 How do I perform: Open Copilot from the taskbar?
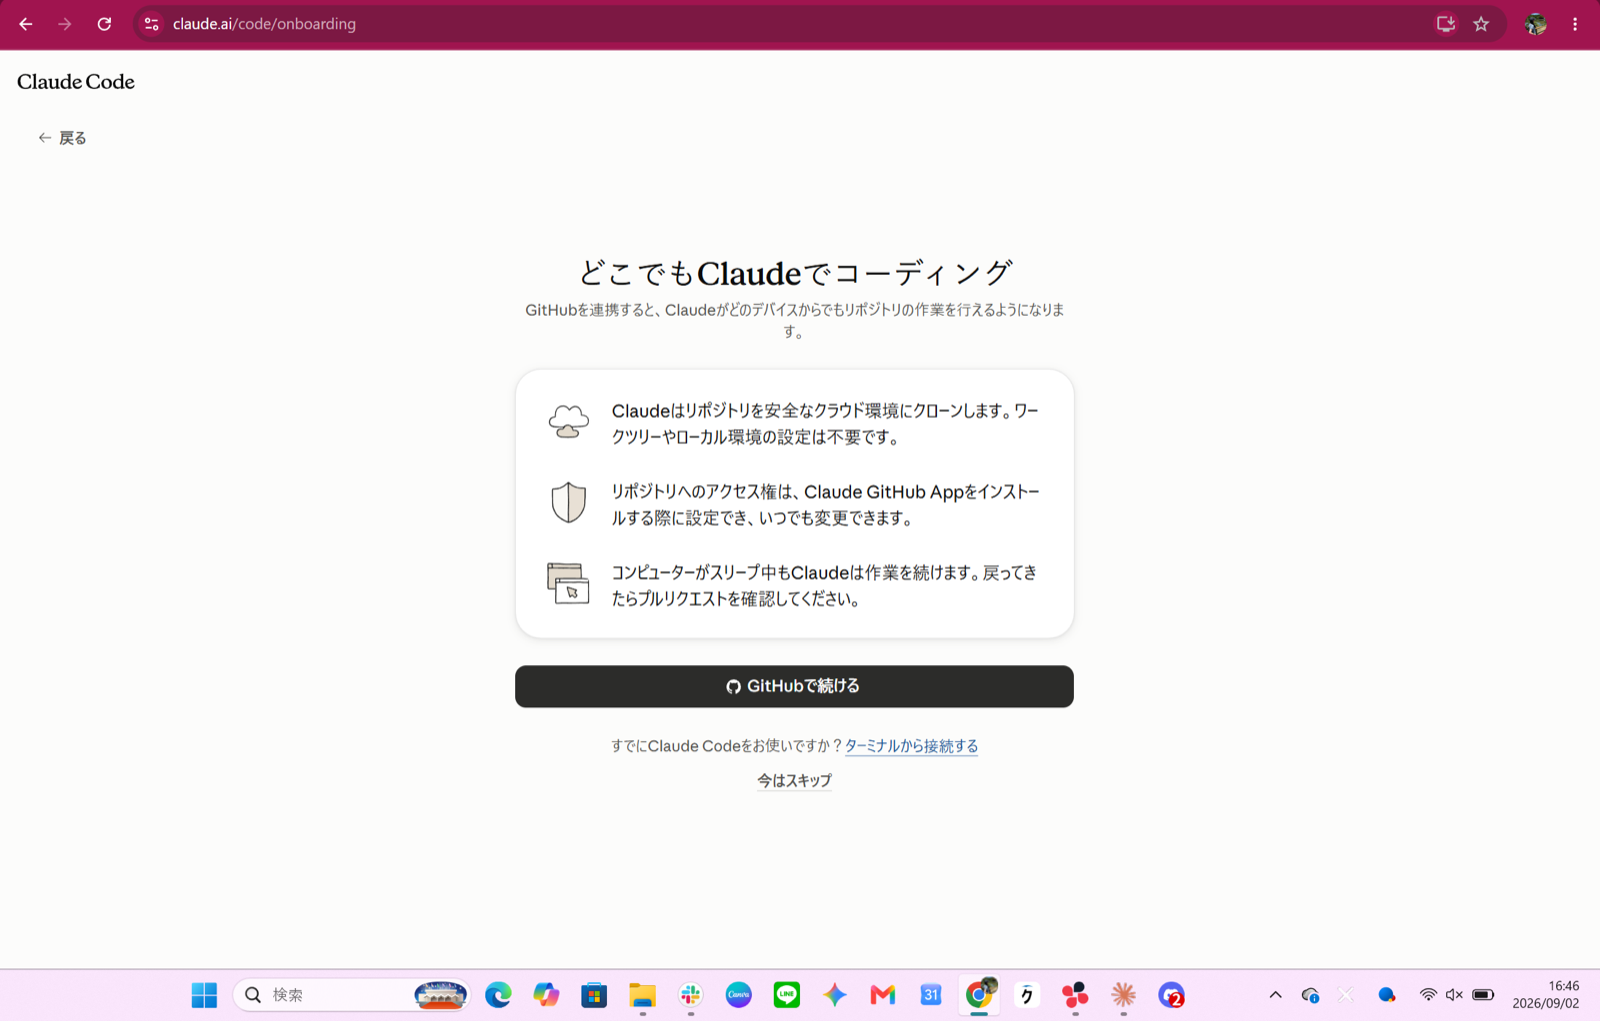tap(546, 995)
